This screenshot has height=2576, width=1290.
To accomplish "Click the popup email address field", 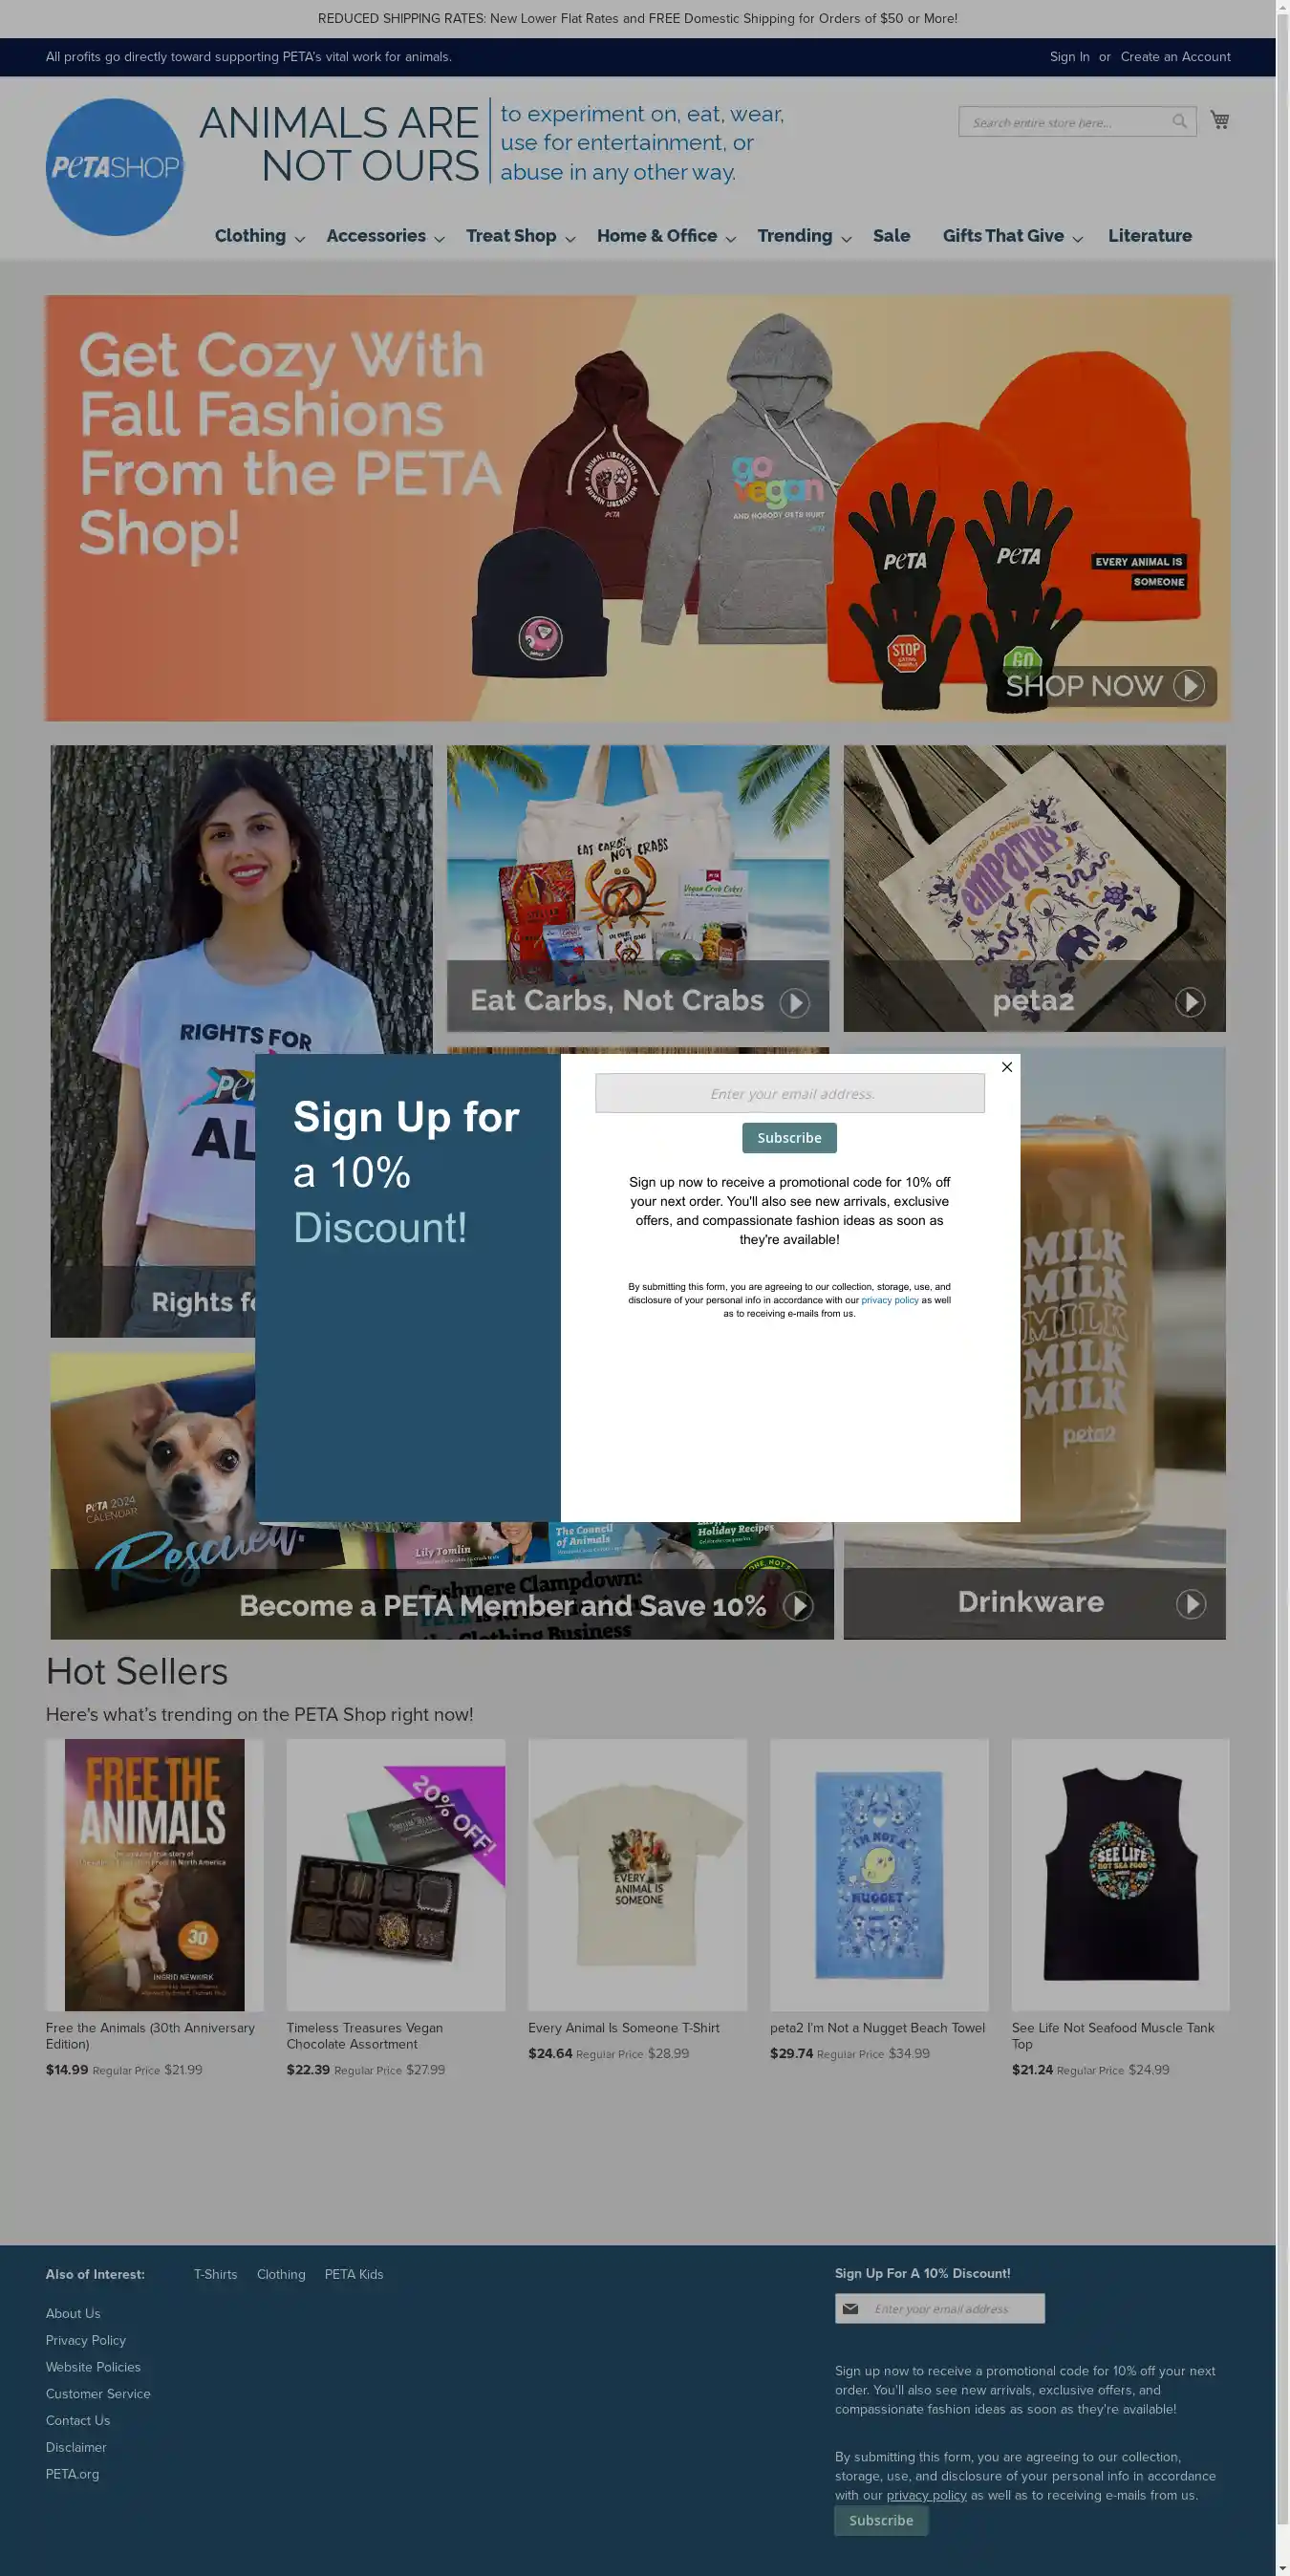I will tap(790, 1093).
